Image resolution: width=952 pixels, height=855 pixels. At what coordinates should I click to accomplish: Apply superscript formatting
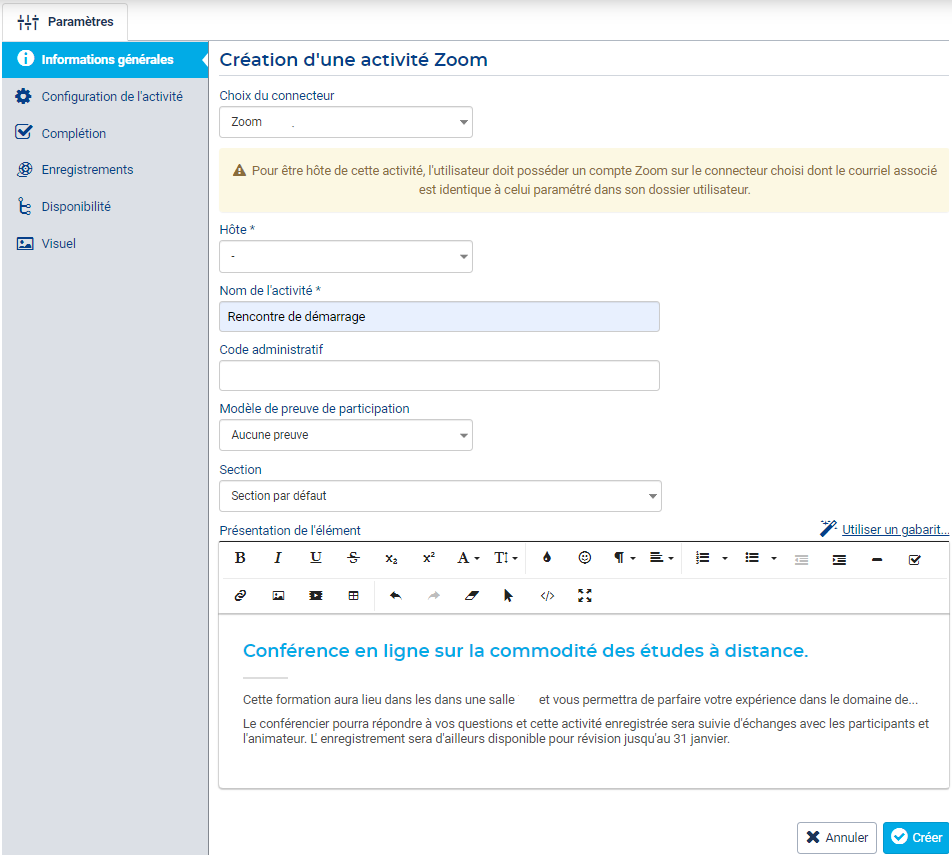tap(429, 558)
